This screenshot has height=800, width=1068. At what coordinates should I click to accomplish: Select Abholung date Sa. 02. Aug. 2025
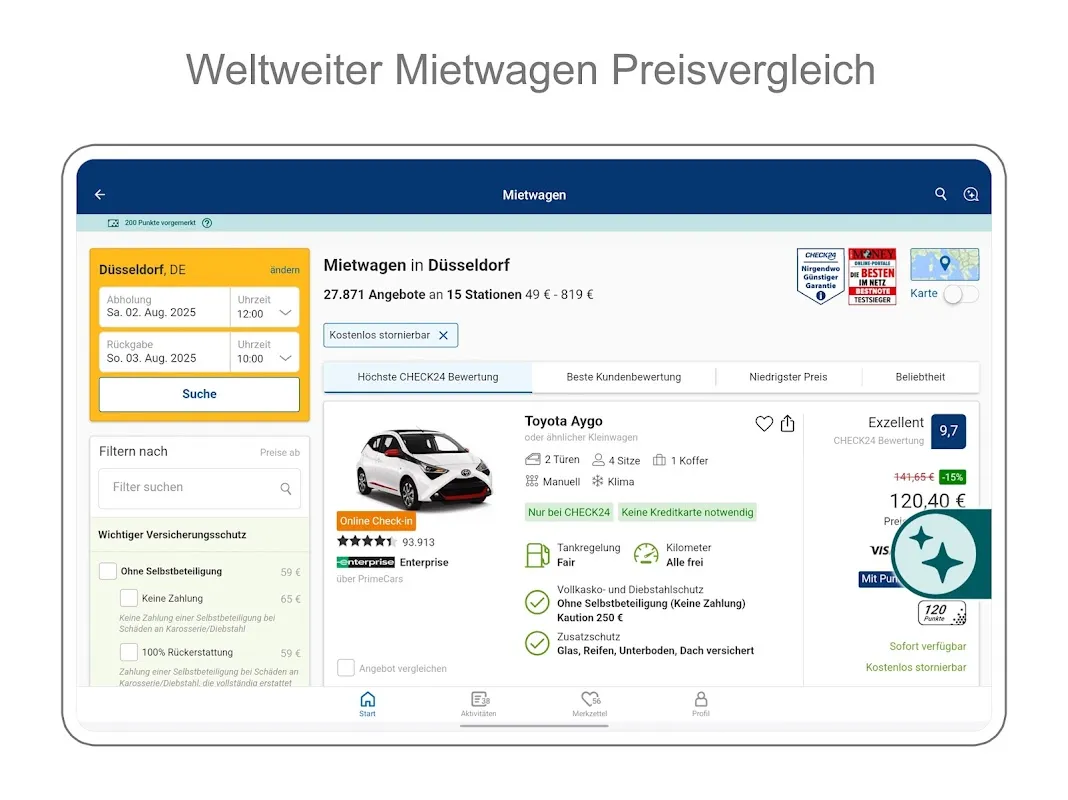coord(164,307)
